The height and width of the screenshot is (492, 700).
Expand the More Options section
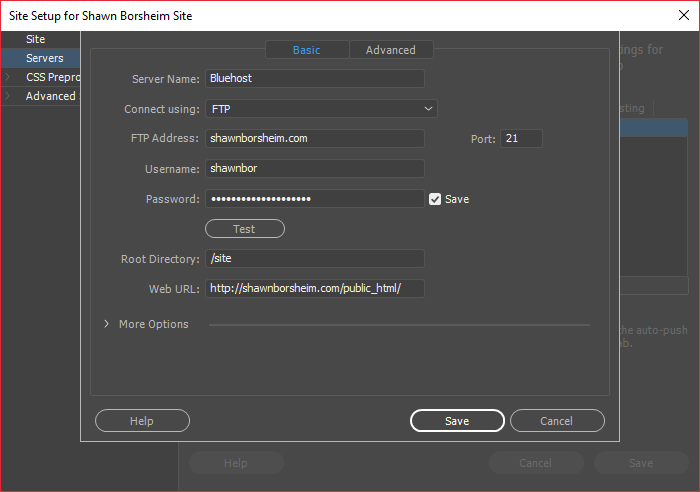point(106,324)
